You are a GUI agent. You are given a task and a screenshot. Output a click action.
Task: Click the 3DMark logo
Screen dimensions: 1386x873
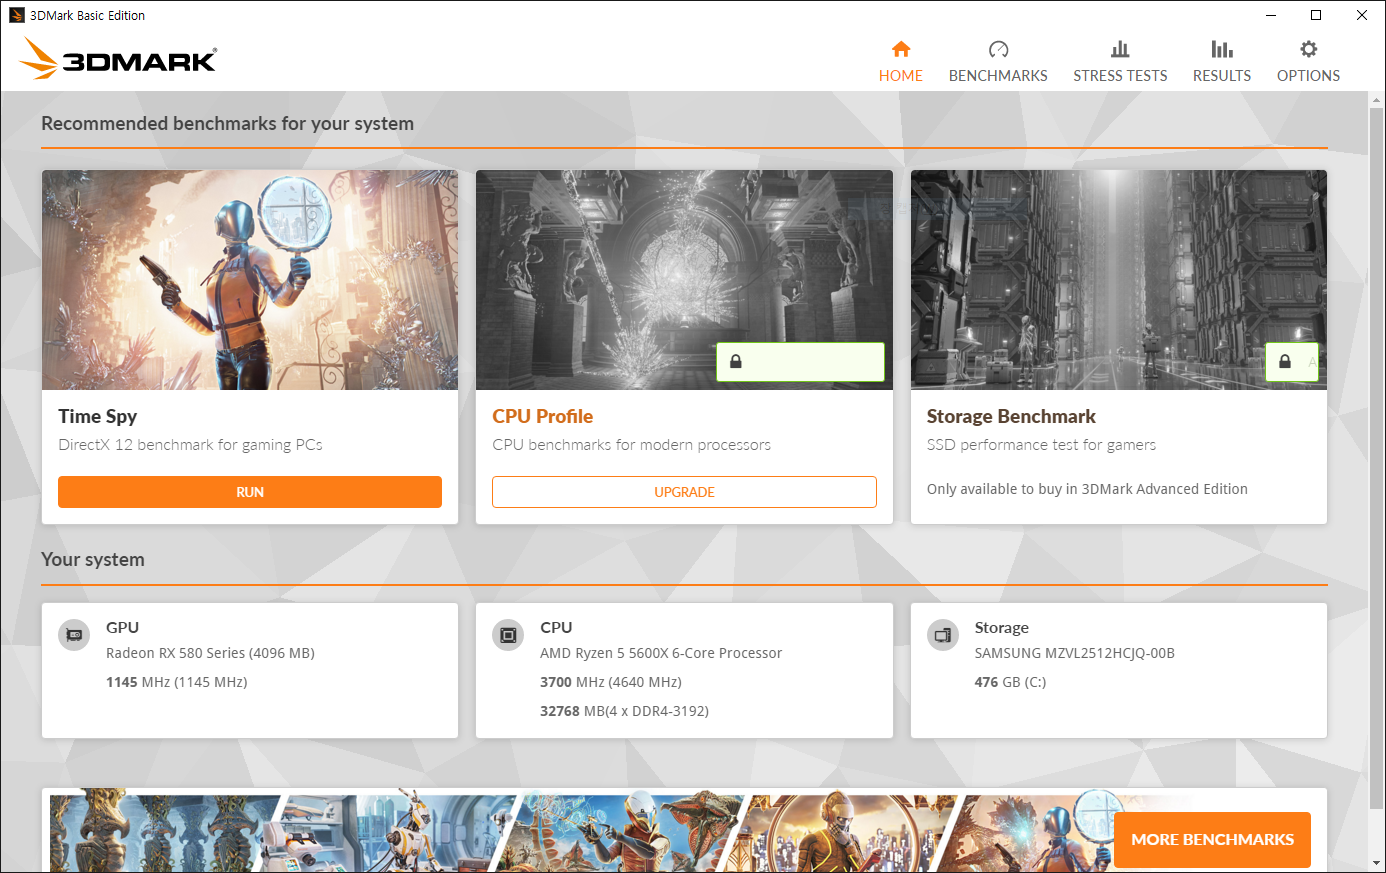point(118,59)
